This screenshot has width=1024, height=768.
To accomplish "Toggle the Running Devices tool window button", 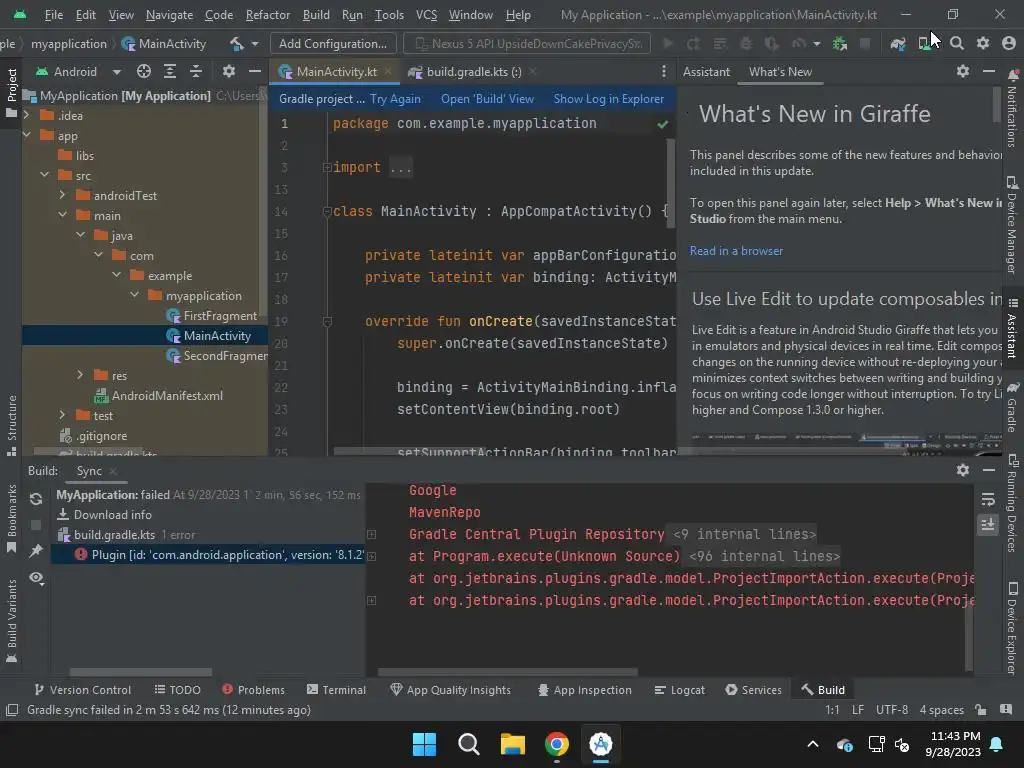I will (x=1012, y=503).
